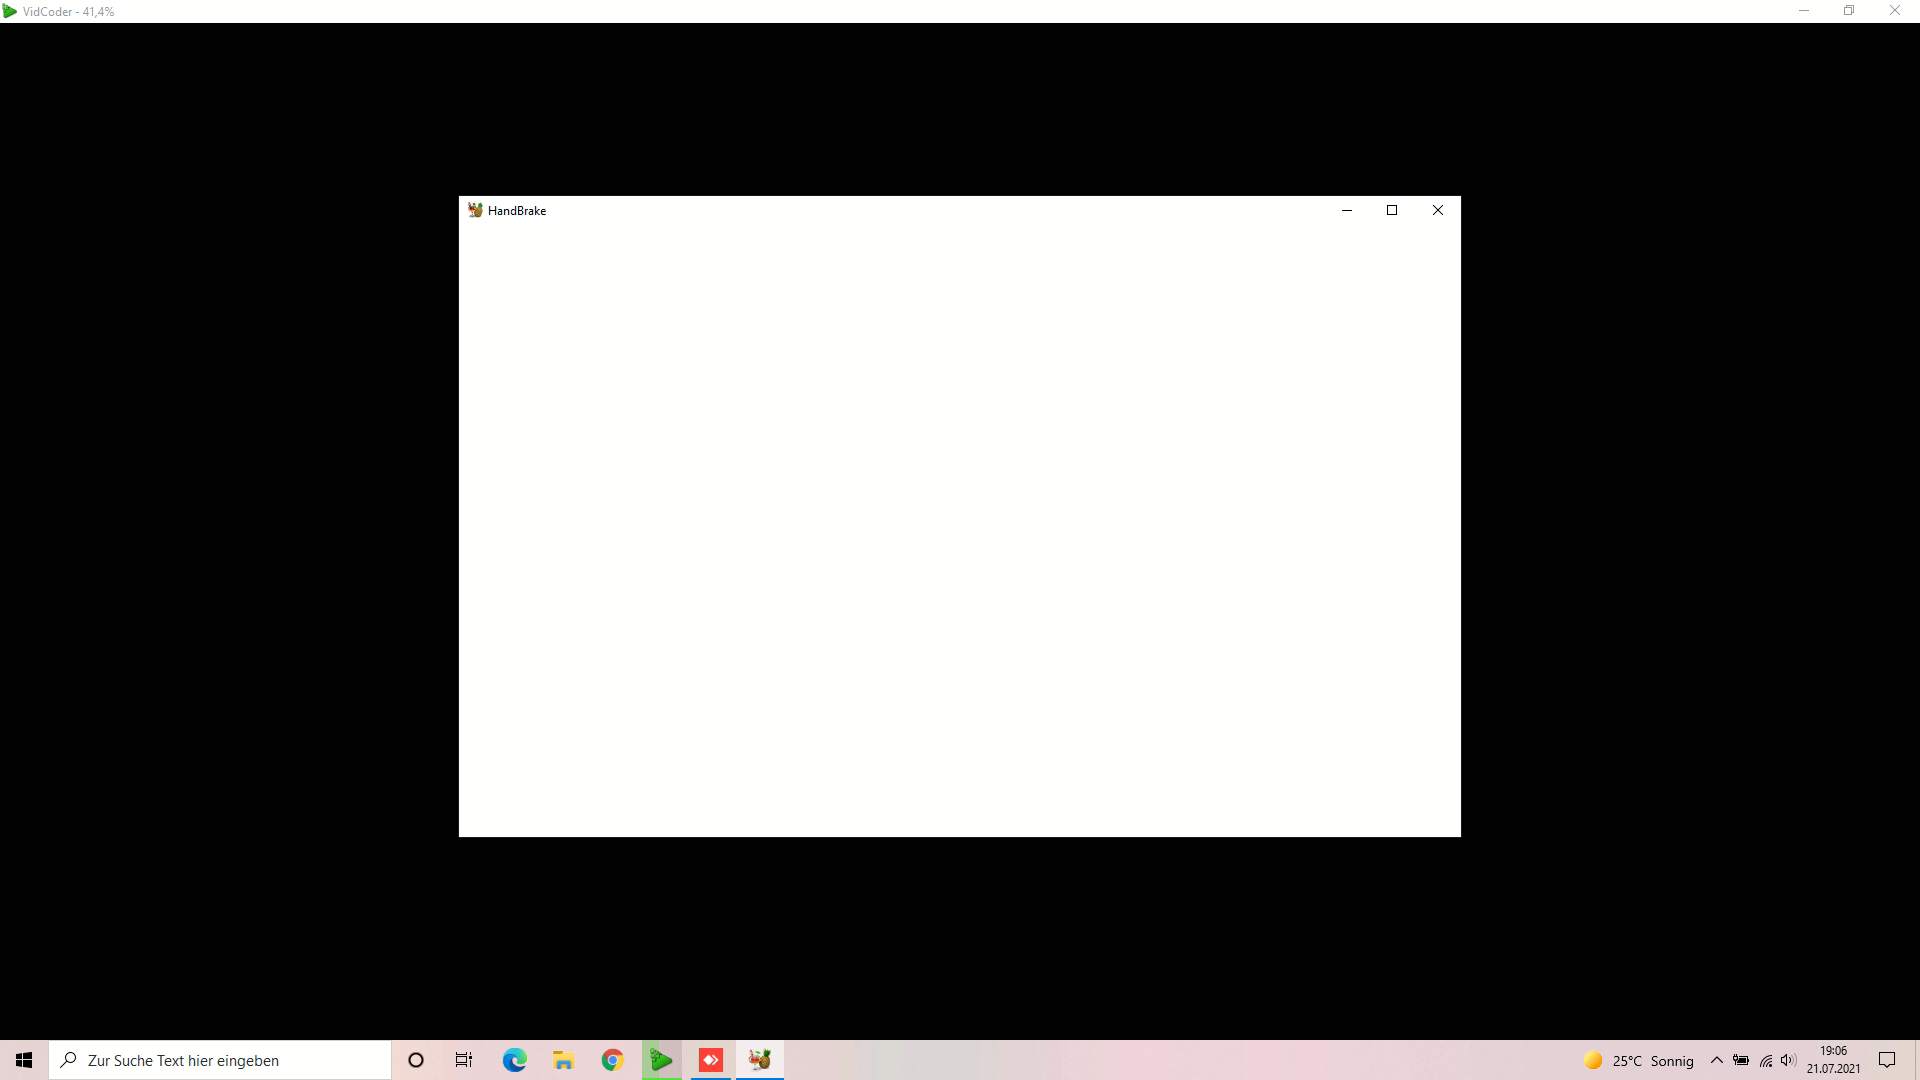This screenshot has width=1920, height=1080.
Task: Open the notification action center
Action: click(1887, 1060)
